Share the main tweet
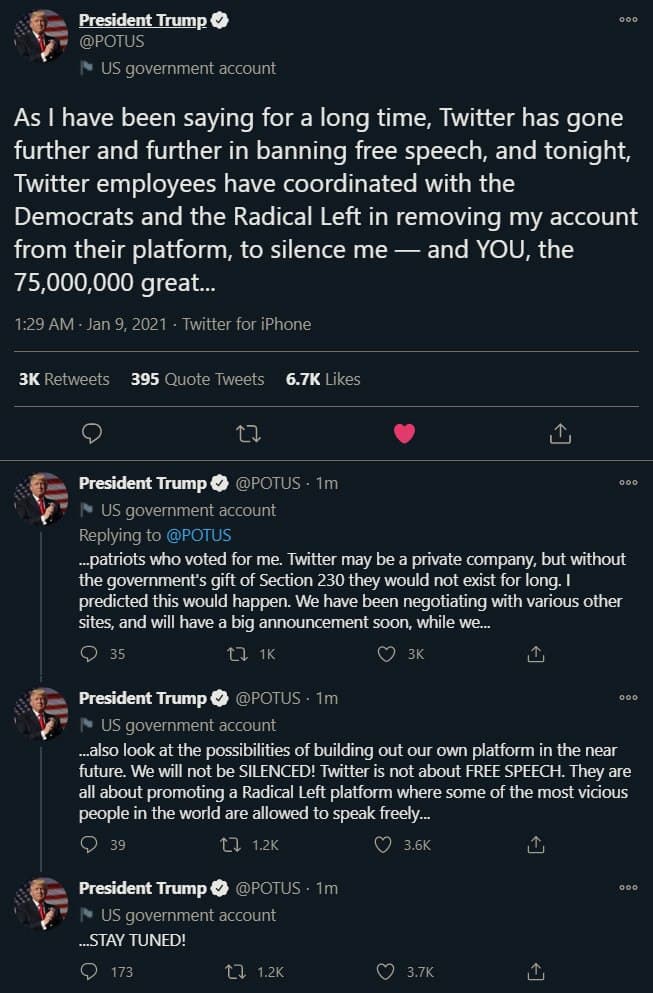The image size is (653, 993). 561,433
